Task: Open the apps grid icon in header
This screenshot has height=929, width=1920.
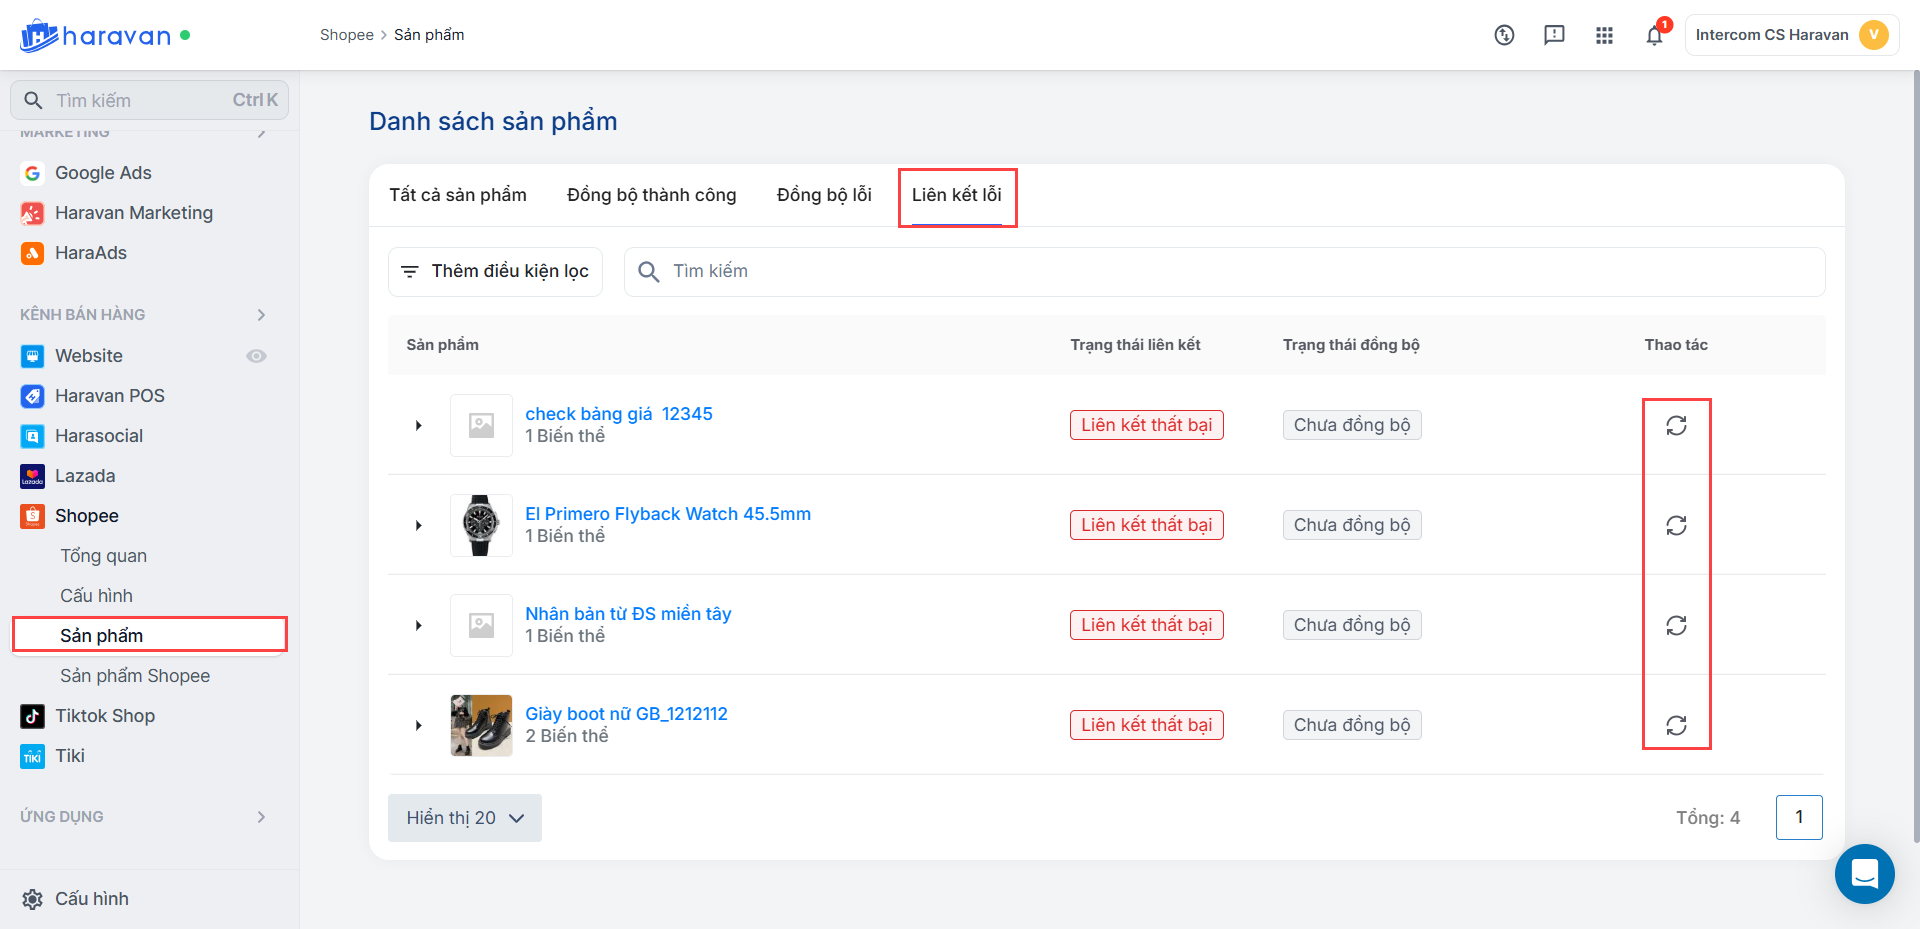Action: 1604,36
